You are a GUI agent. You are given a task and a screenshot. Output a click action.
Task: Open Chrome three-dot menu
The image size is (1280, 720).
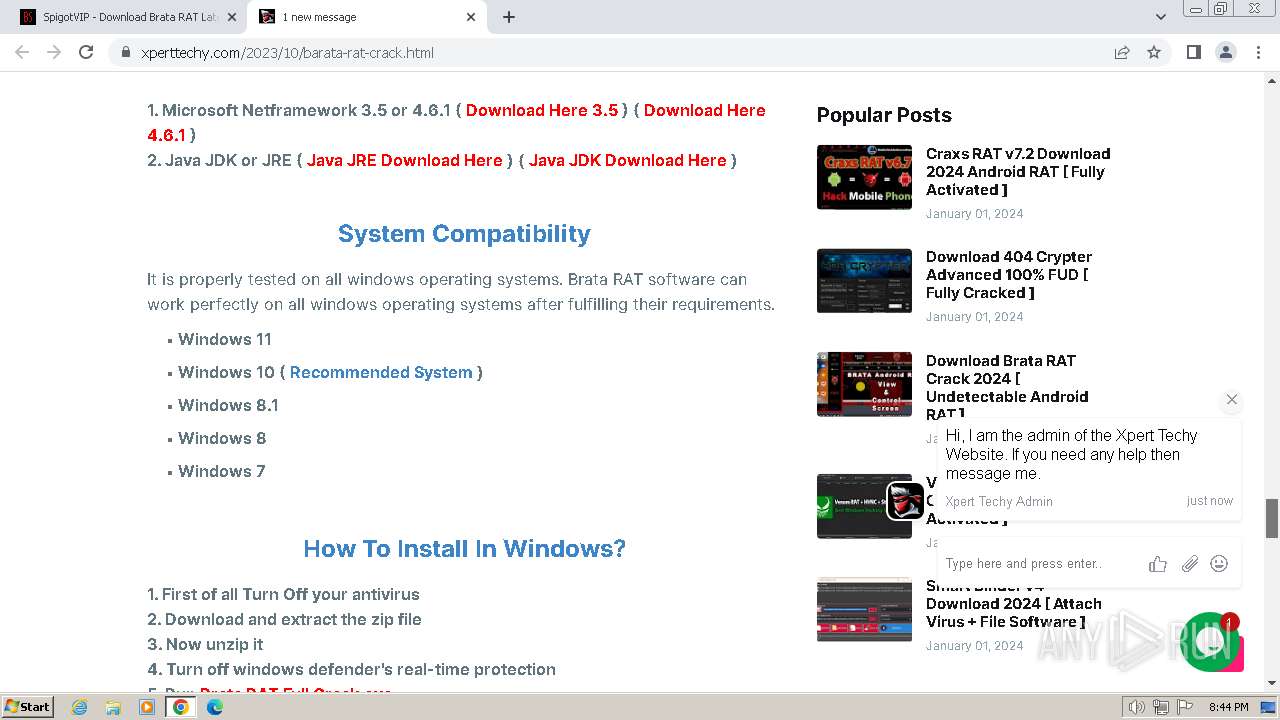click(x=1258, y=52)
